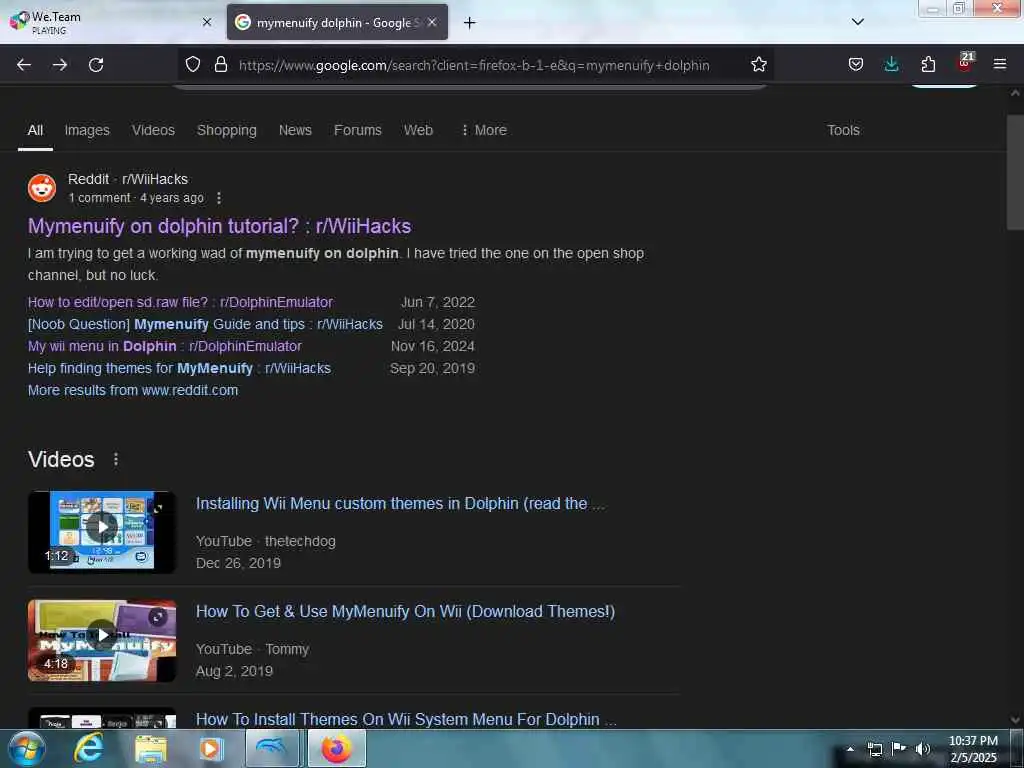Bookmark this page with the star icon
Image resolution: width=1024 pixels, height=768 pixels.
click(x=758, y=65)
